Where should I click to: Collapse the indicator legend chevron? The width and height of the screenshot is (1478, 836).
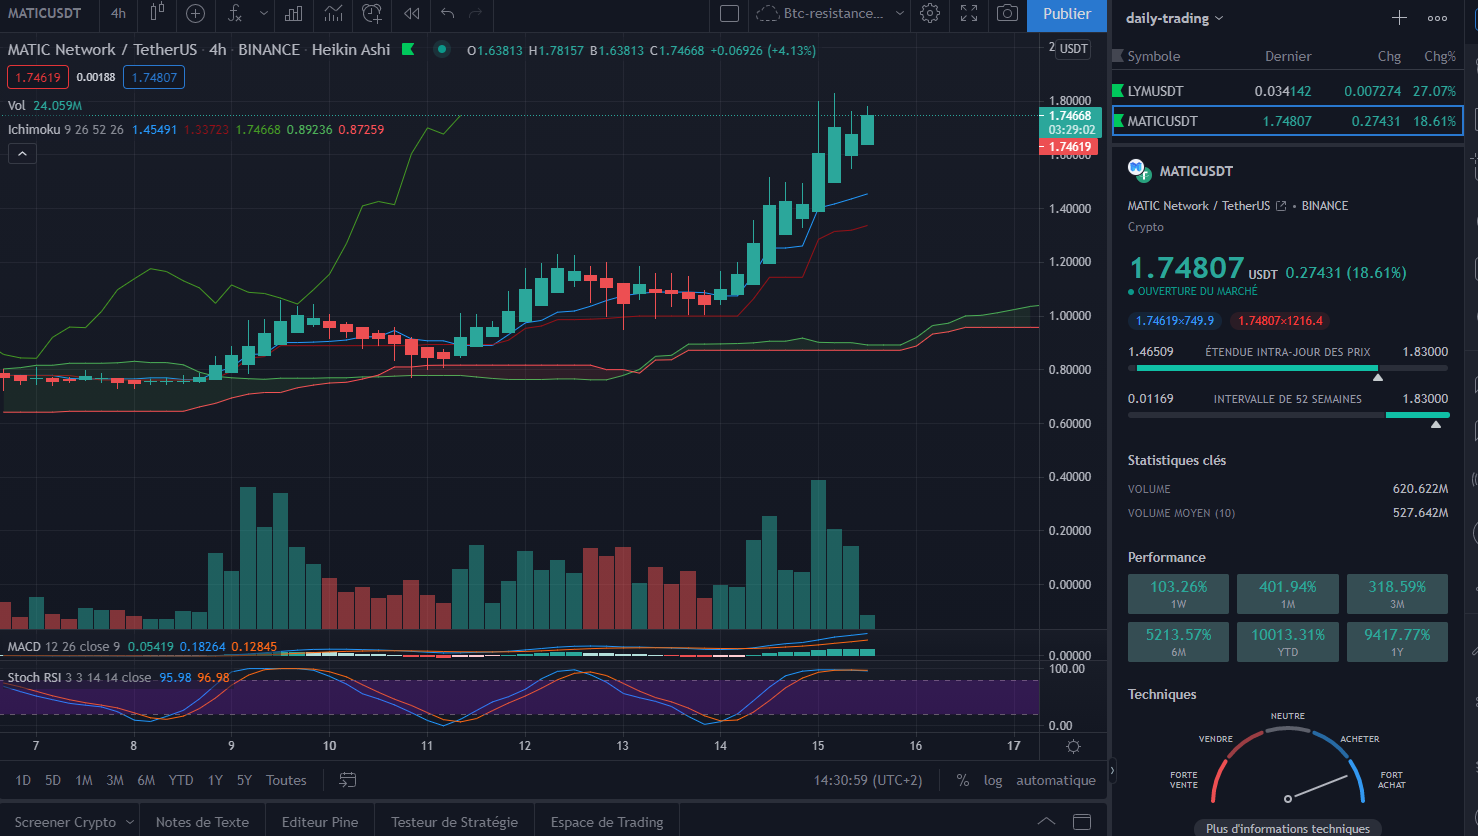coord(22,154)
